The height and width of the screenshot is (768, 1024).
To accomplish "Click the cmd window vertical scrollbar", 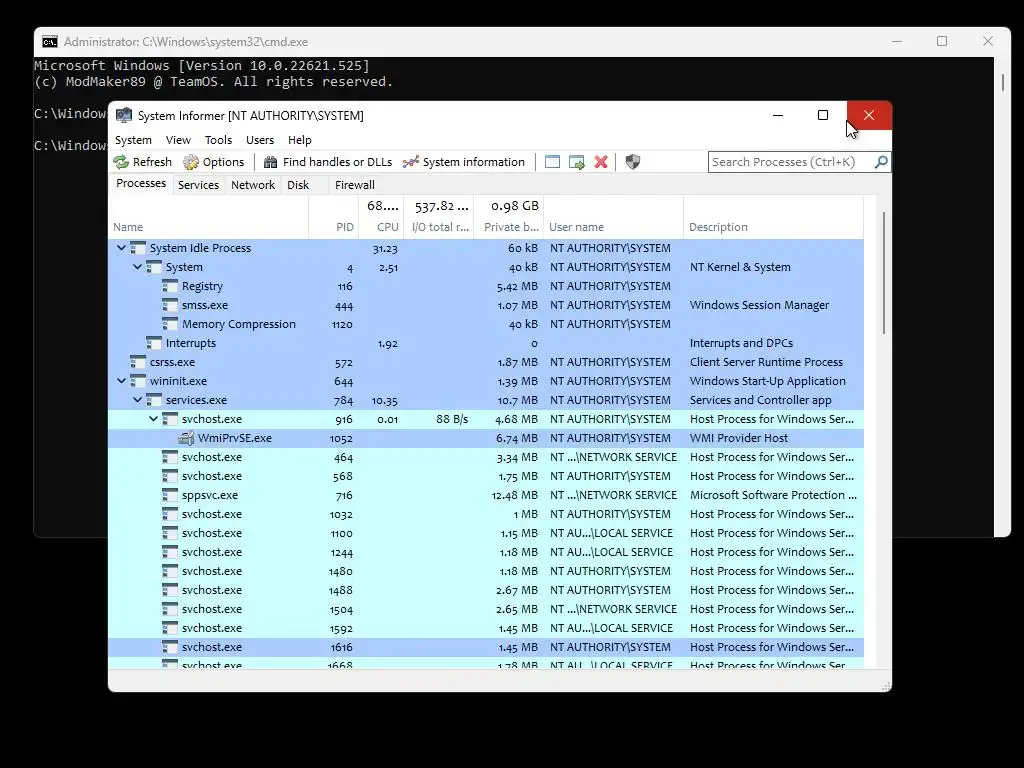I will click(1002, 82).
